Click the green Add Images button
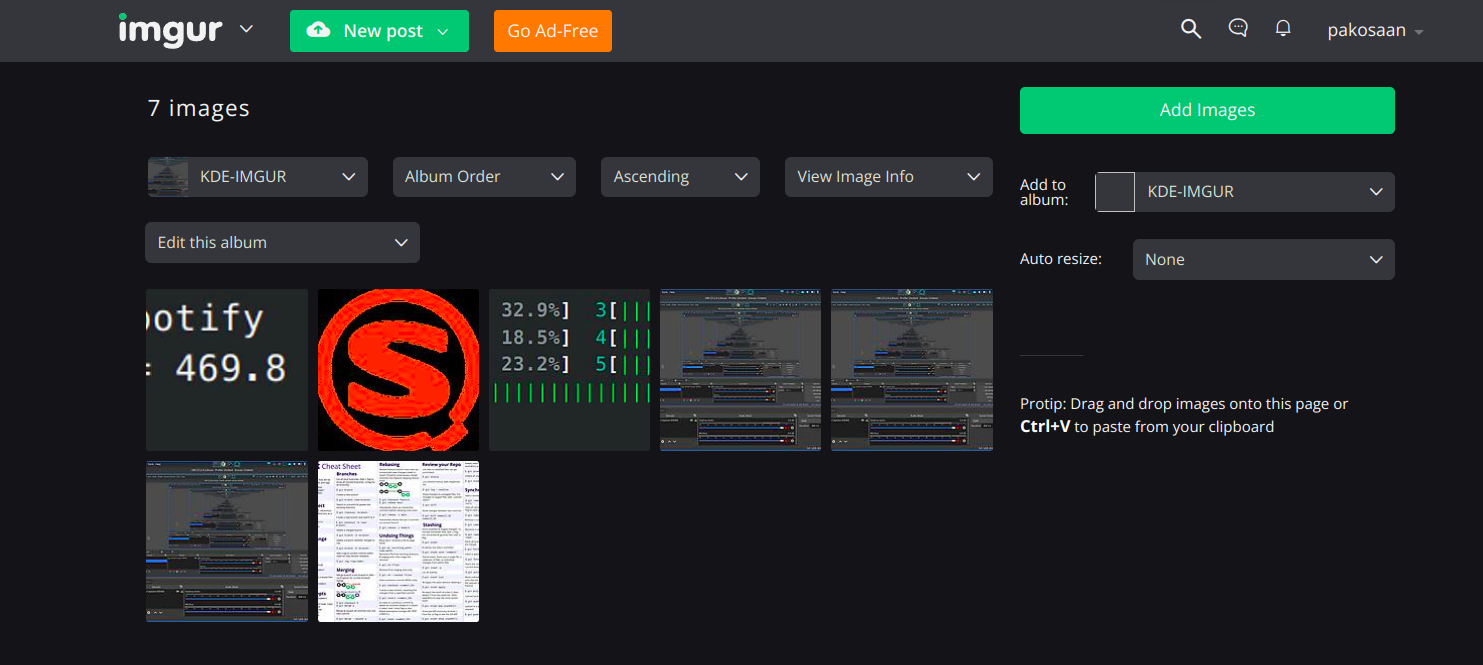1483x665 pixels. pyautogui.click(x=1207, y=110)
